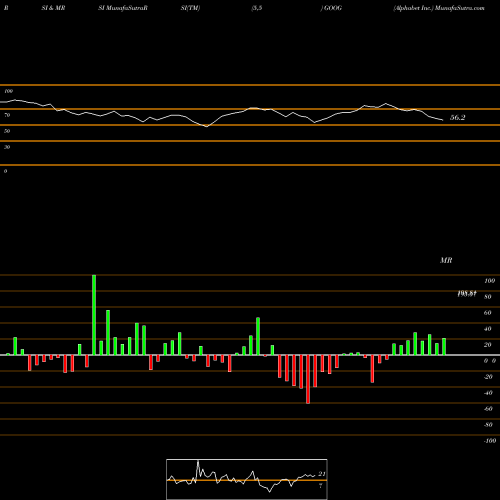Click the -60 label on MR axis
Viewport: 500px width, 500px height.
(x=488, y=409)
